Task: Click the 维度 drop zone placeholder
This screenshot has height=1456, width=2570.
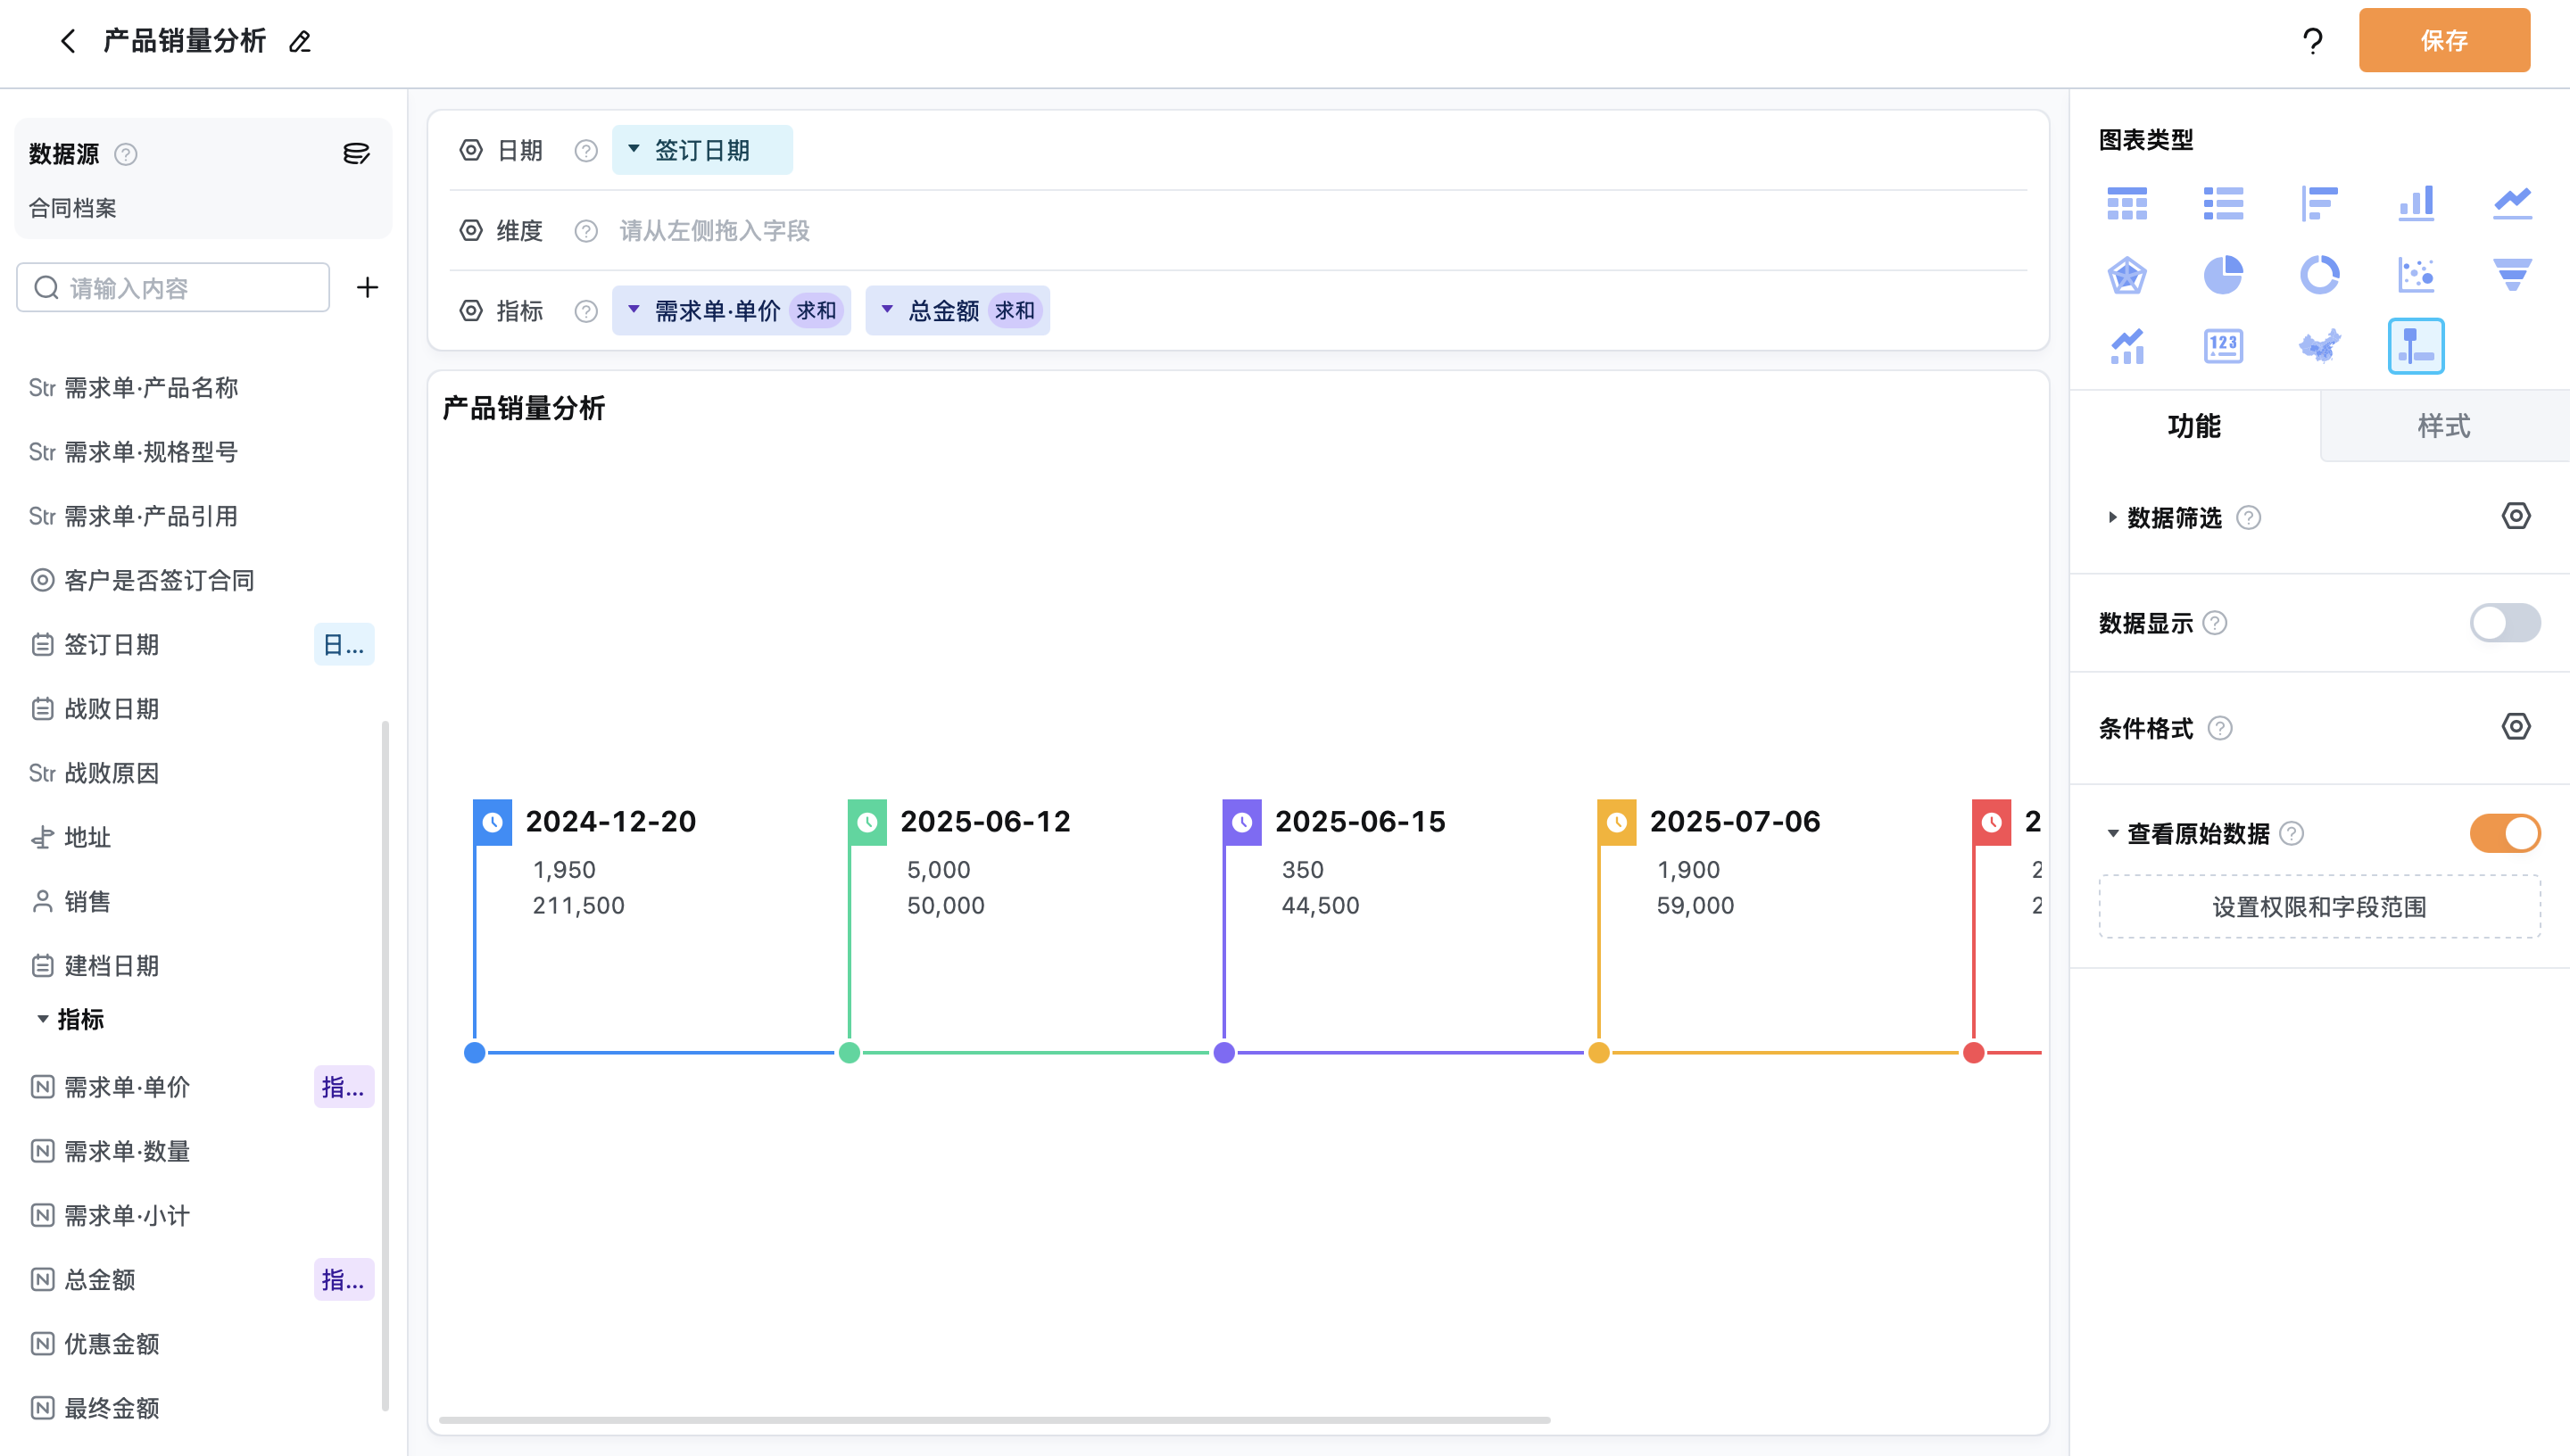Action: 714,231
